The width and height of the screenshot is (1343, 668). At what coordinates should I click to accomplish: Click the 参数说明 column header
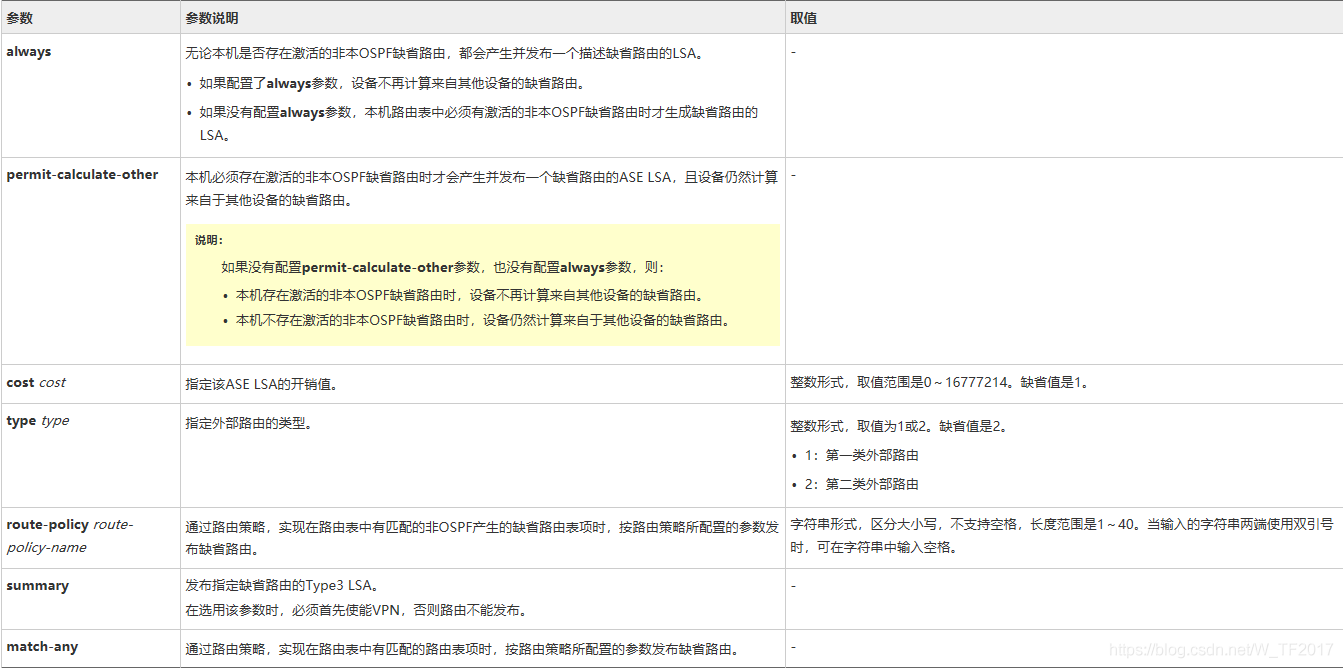pyautogui.click(x=212, y=18)
